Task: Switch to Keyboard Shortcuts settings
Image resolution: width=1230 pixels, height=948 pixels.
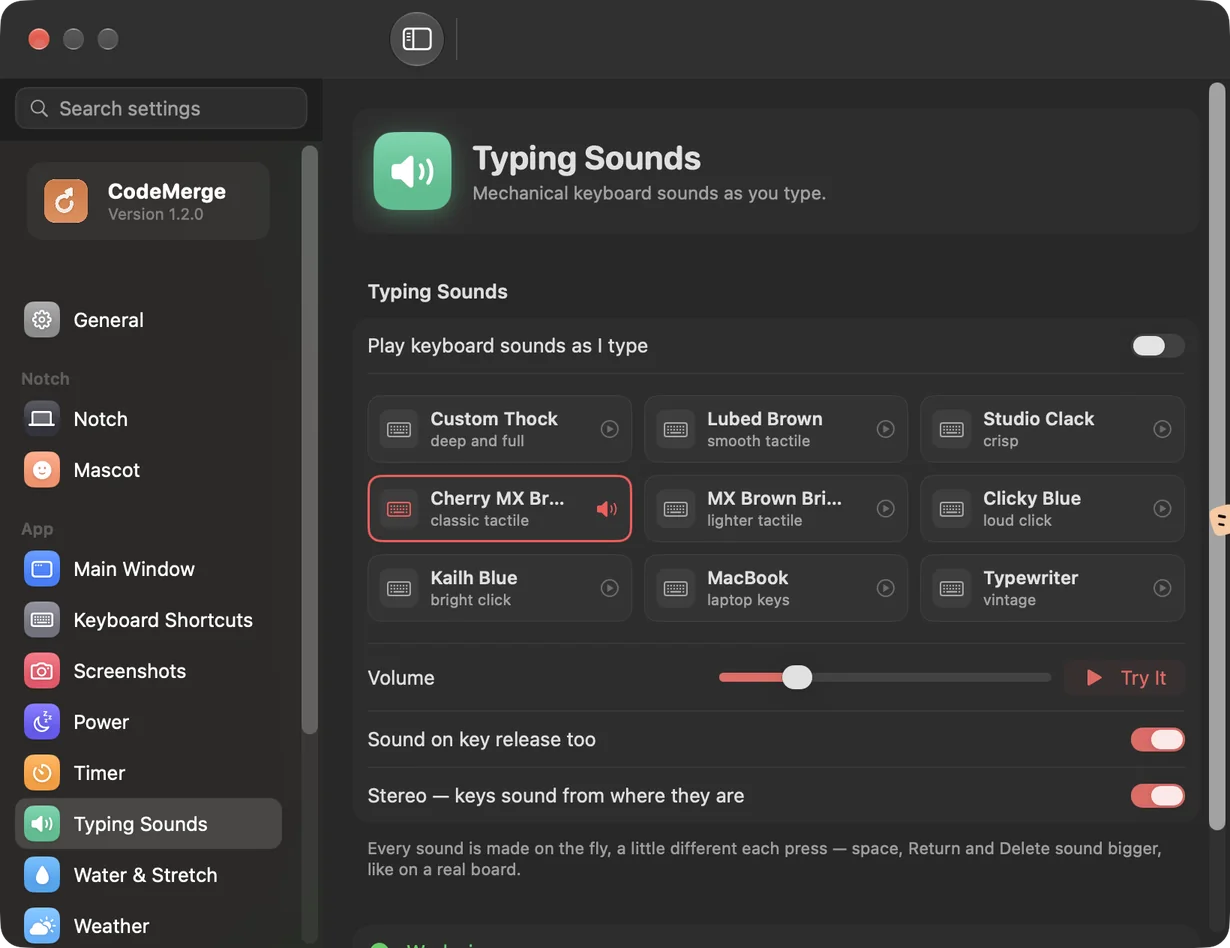Action: pos(148,620)
